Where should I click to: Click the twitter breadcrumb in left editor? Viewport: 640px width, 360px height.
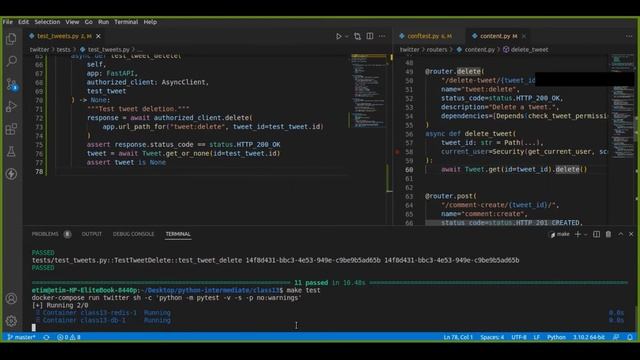[40, 50]
